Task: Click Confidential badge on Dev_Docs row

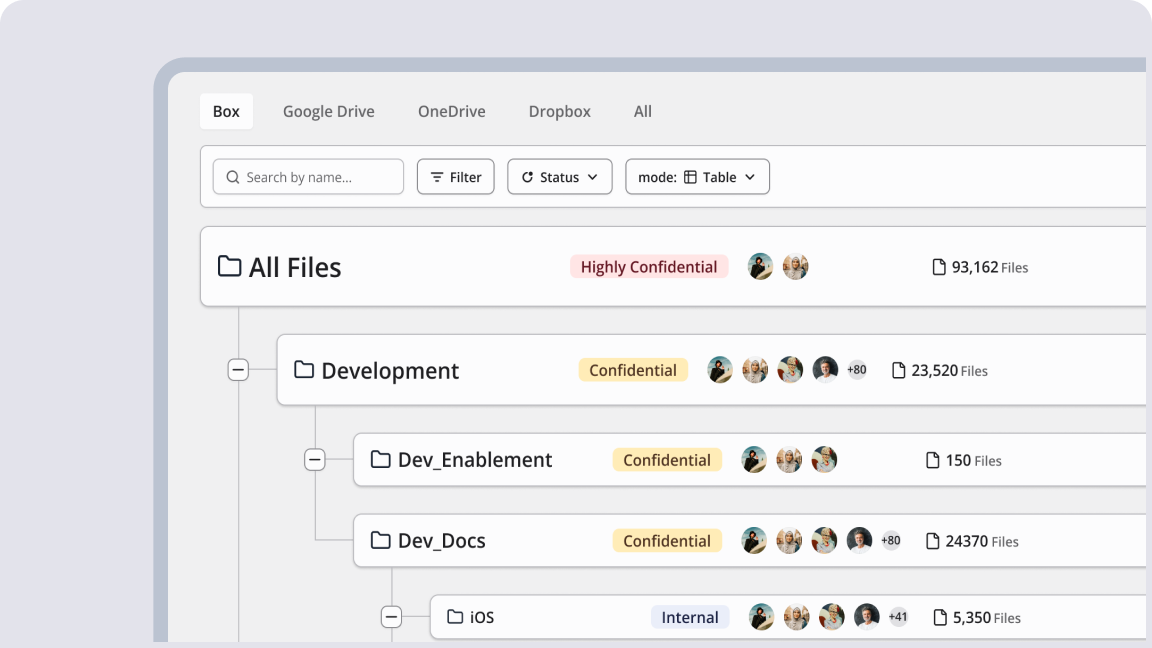Action: point(667,541)
